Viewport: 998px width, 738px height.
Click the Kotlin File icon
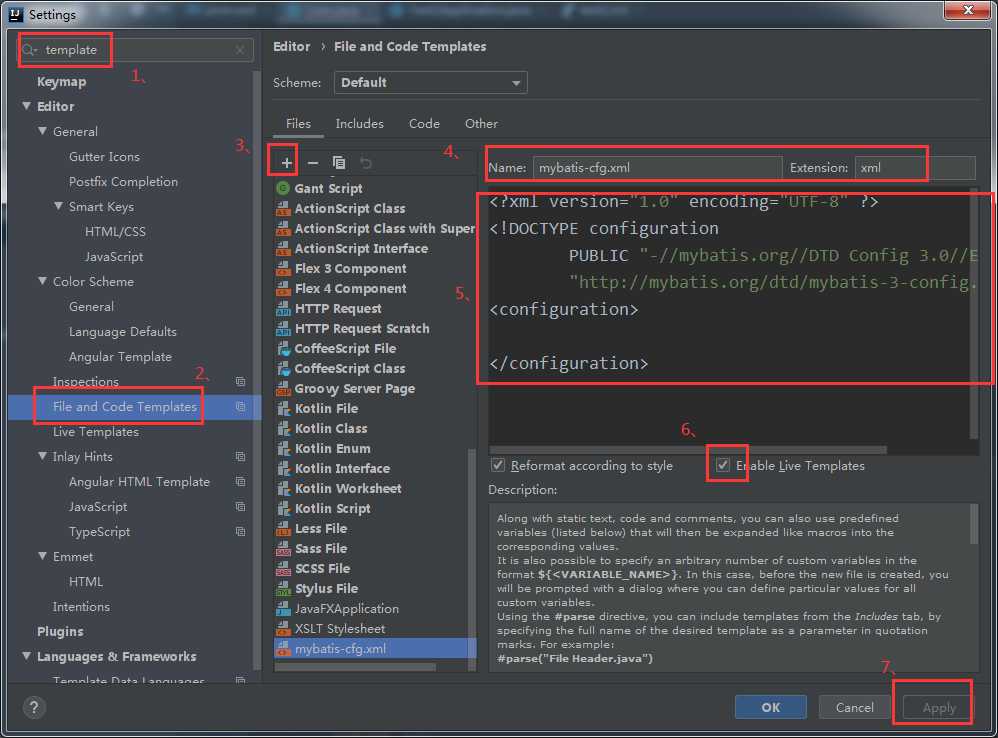283,408
